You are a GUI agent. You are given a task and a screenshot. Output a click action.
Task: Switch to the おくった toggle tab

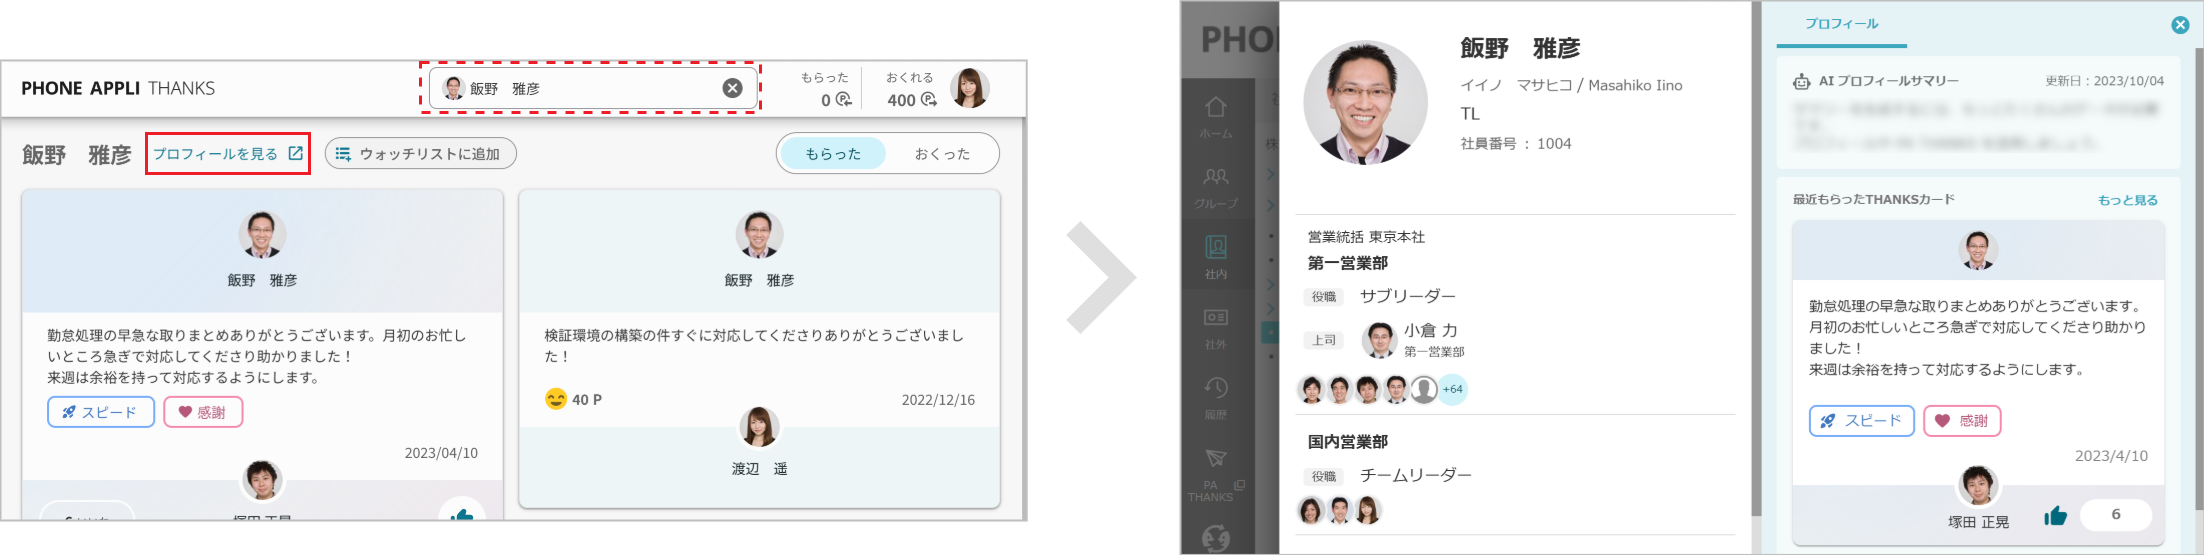click(x=942, y=154)
